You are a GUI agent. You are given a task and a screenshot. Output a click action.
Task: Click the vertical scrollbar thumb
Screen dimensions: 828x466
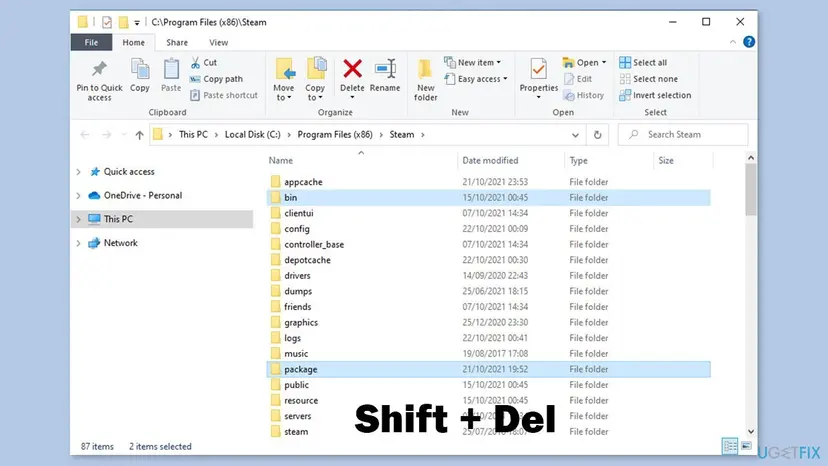tap(751, 189)
